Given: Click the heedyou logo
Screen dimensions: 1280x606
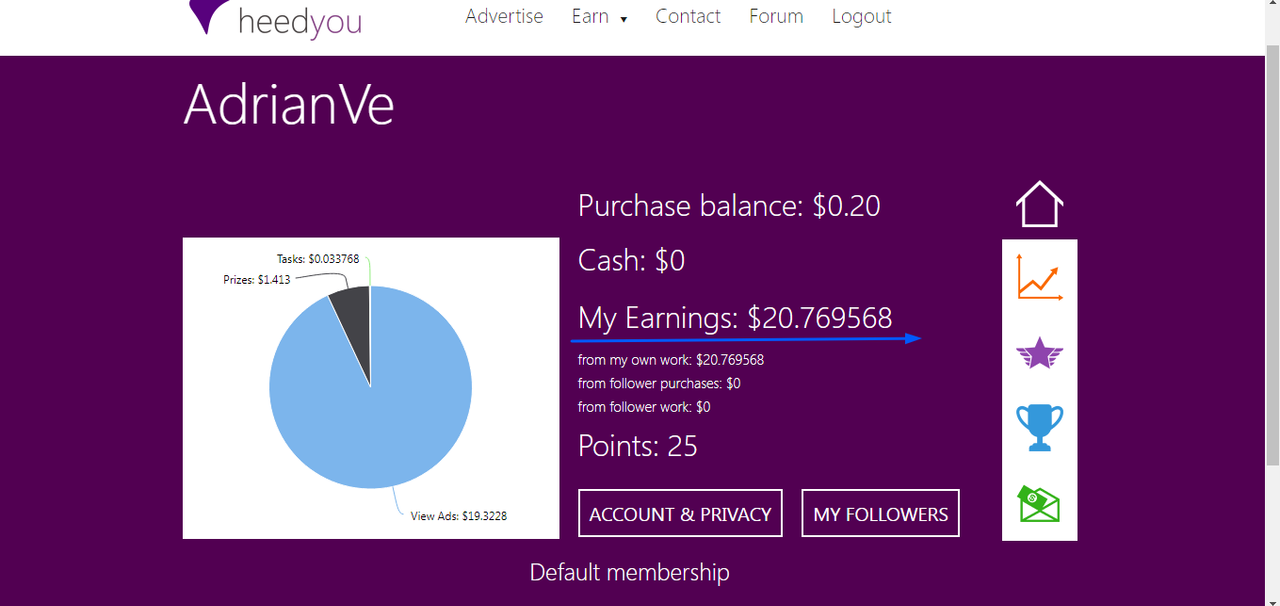Looking at the screenshot, I should pos(276,20).
